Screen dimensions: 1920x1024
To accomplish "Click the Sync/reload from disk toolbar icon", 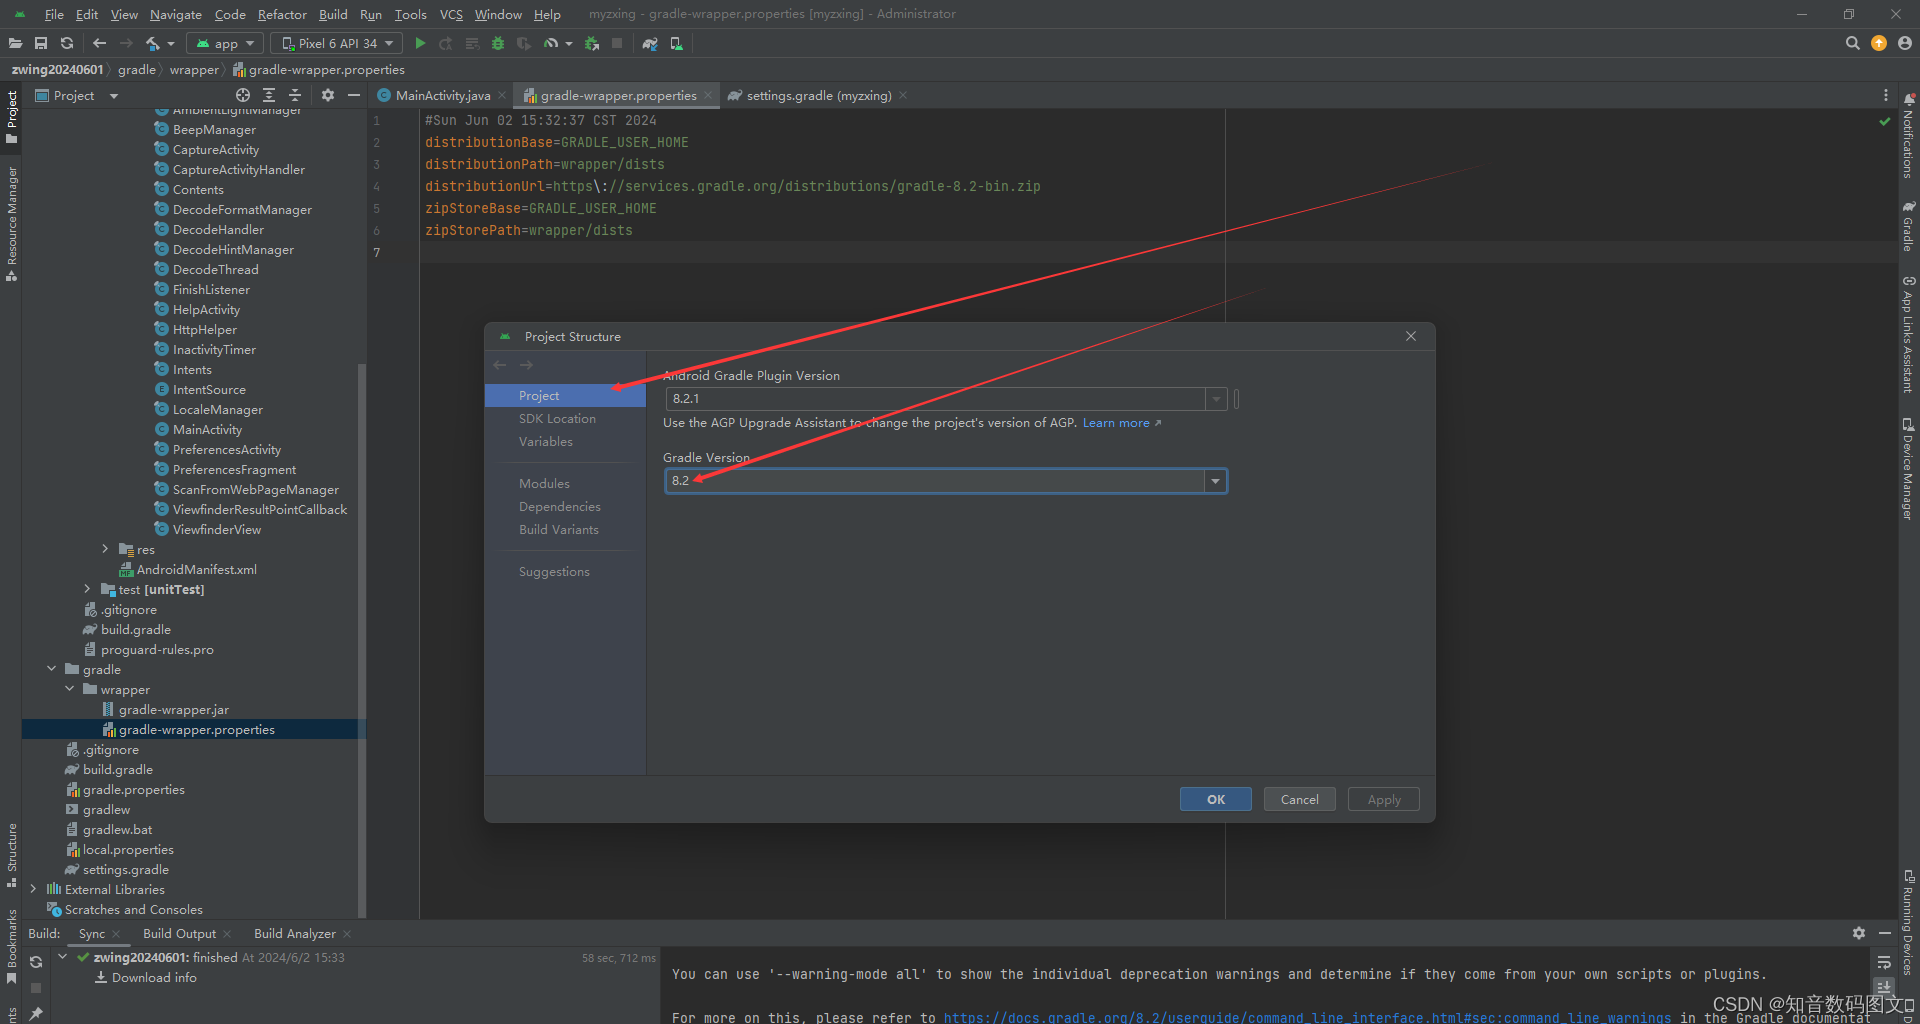I will (x=67, y=43).
